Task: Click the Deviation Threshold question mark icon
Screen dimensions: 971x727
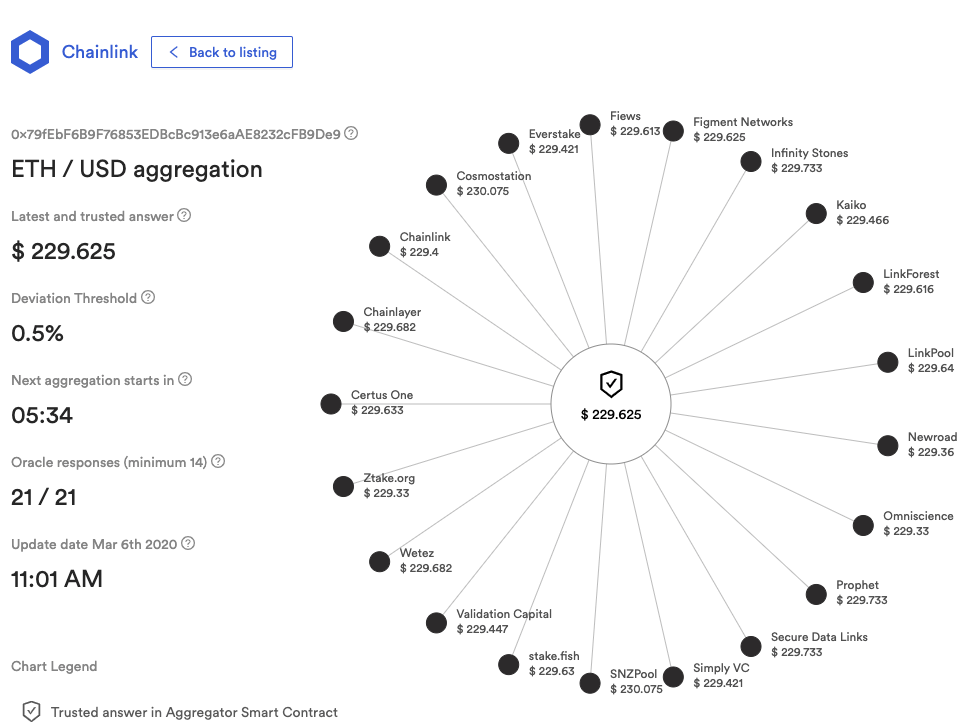Action: [148, 297]
